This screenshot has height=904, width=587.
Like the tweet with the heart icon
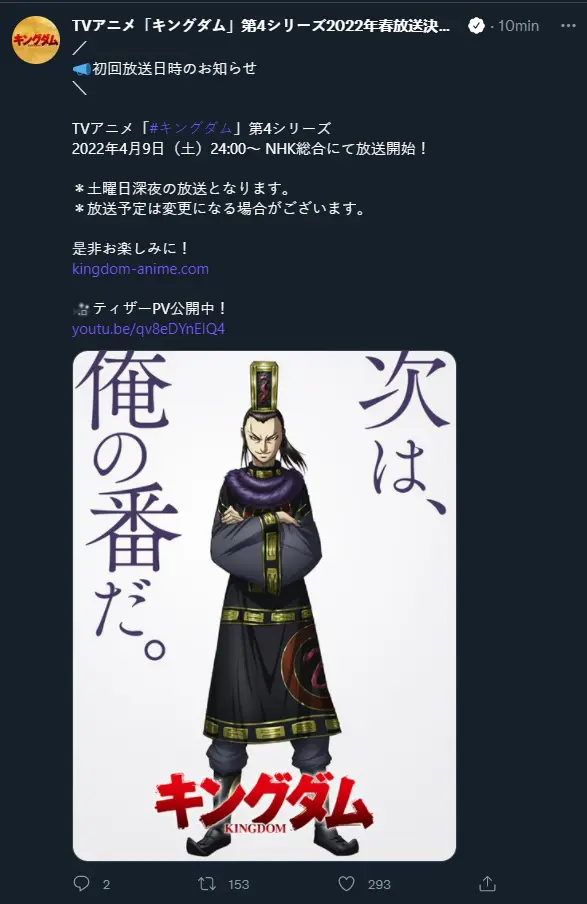[346, 883]
